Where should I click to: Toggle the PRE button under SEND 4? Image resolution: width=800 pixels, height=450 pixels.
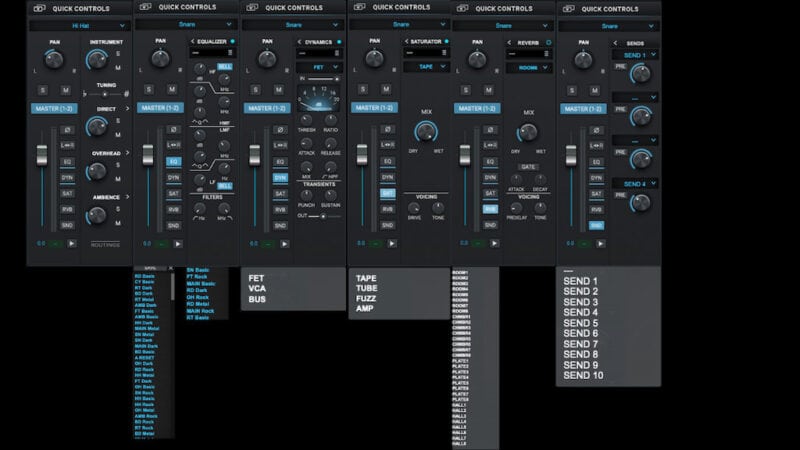coord(620,195)
